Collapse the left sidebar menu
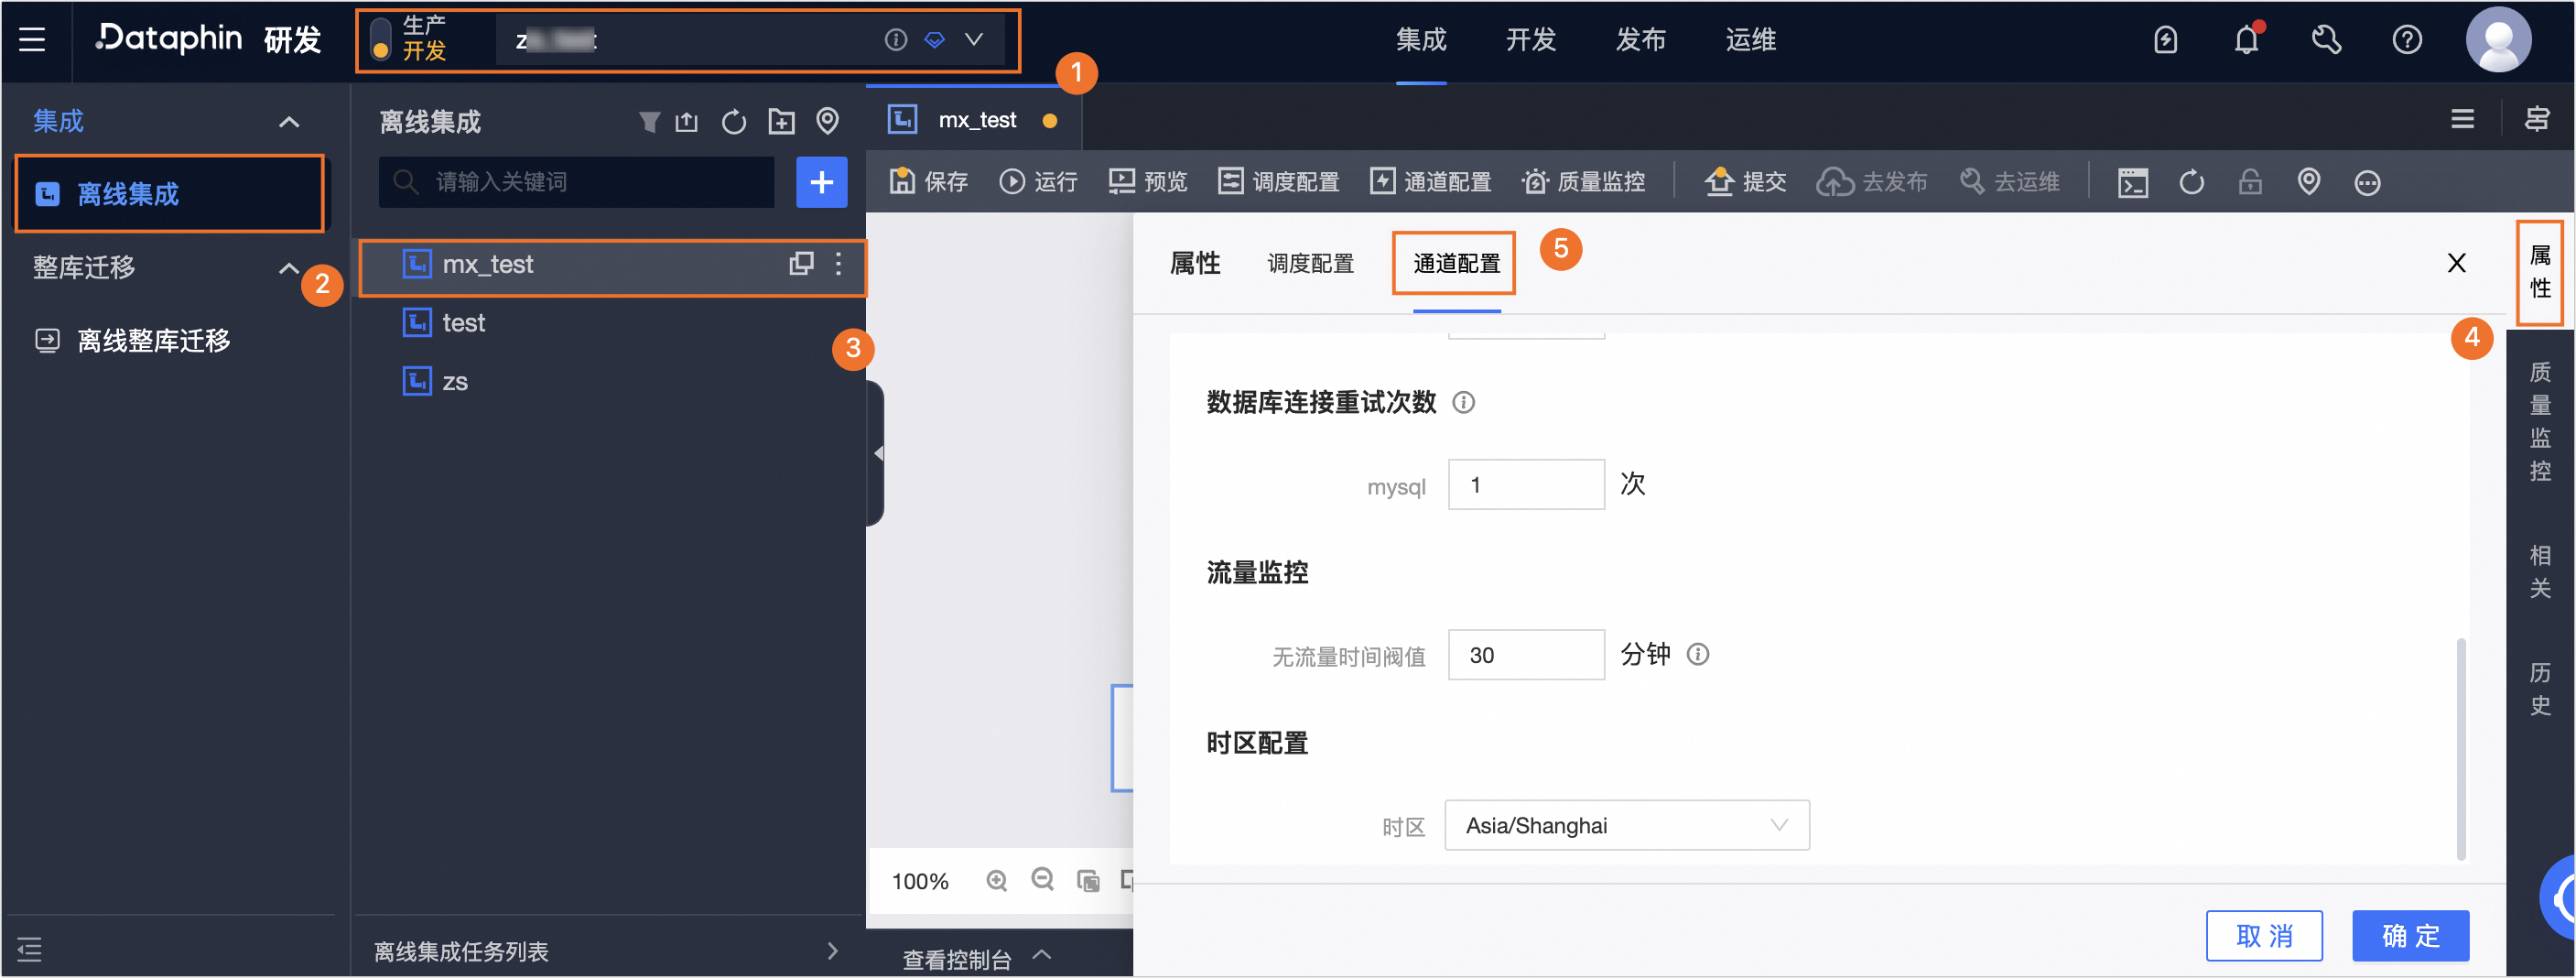 click(x=30, y=948)
